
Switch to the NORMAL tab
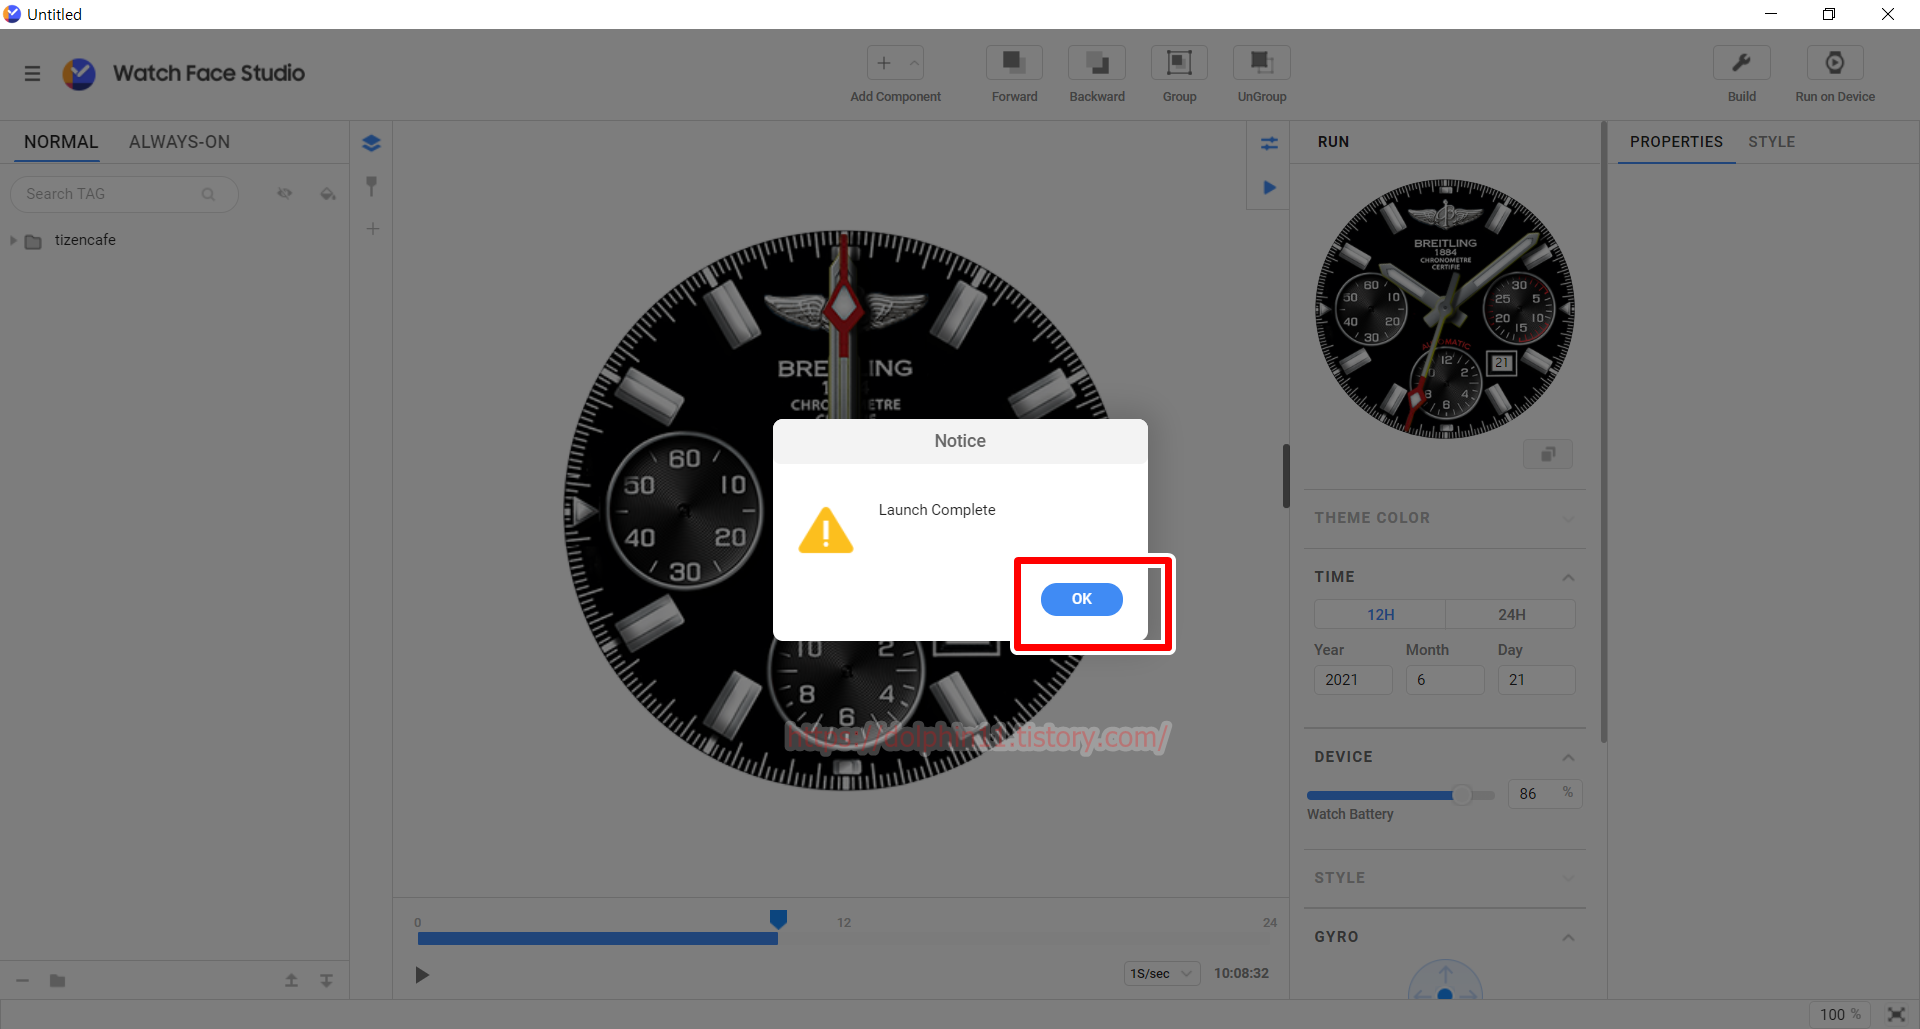point(61,142)
